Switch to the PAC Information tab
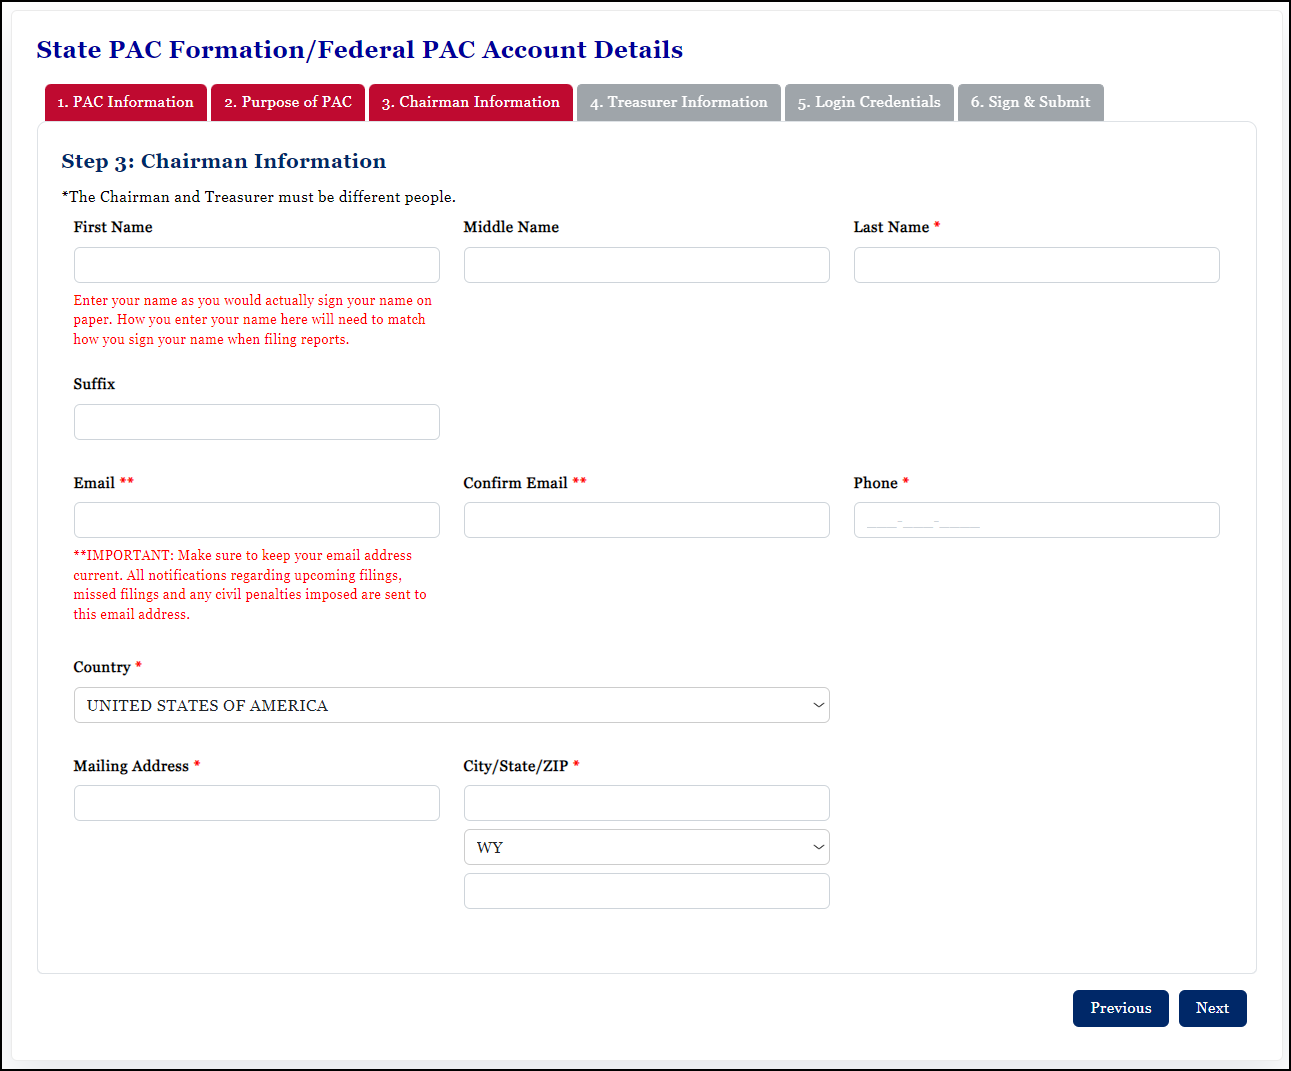Image resolution: width=1291 pixels, height=1071 pixels. point(125,102)
